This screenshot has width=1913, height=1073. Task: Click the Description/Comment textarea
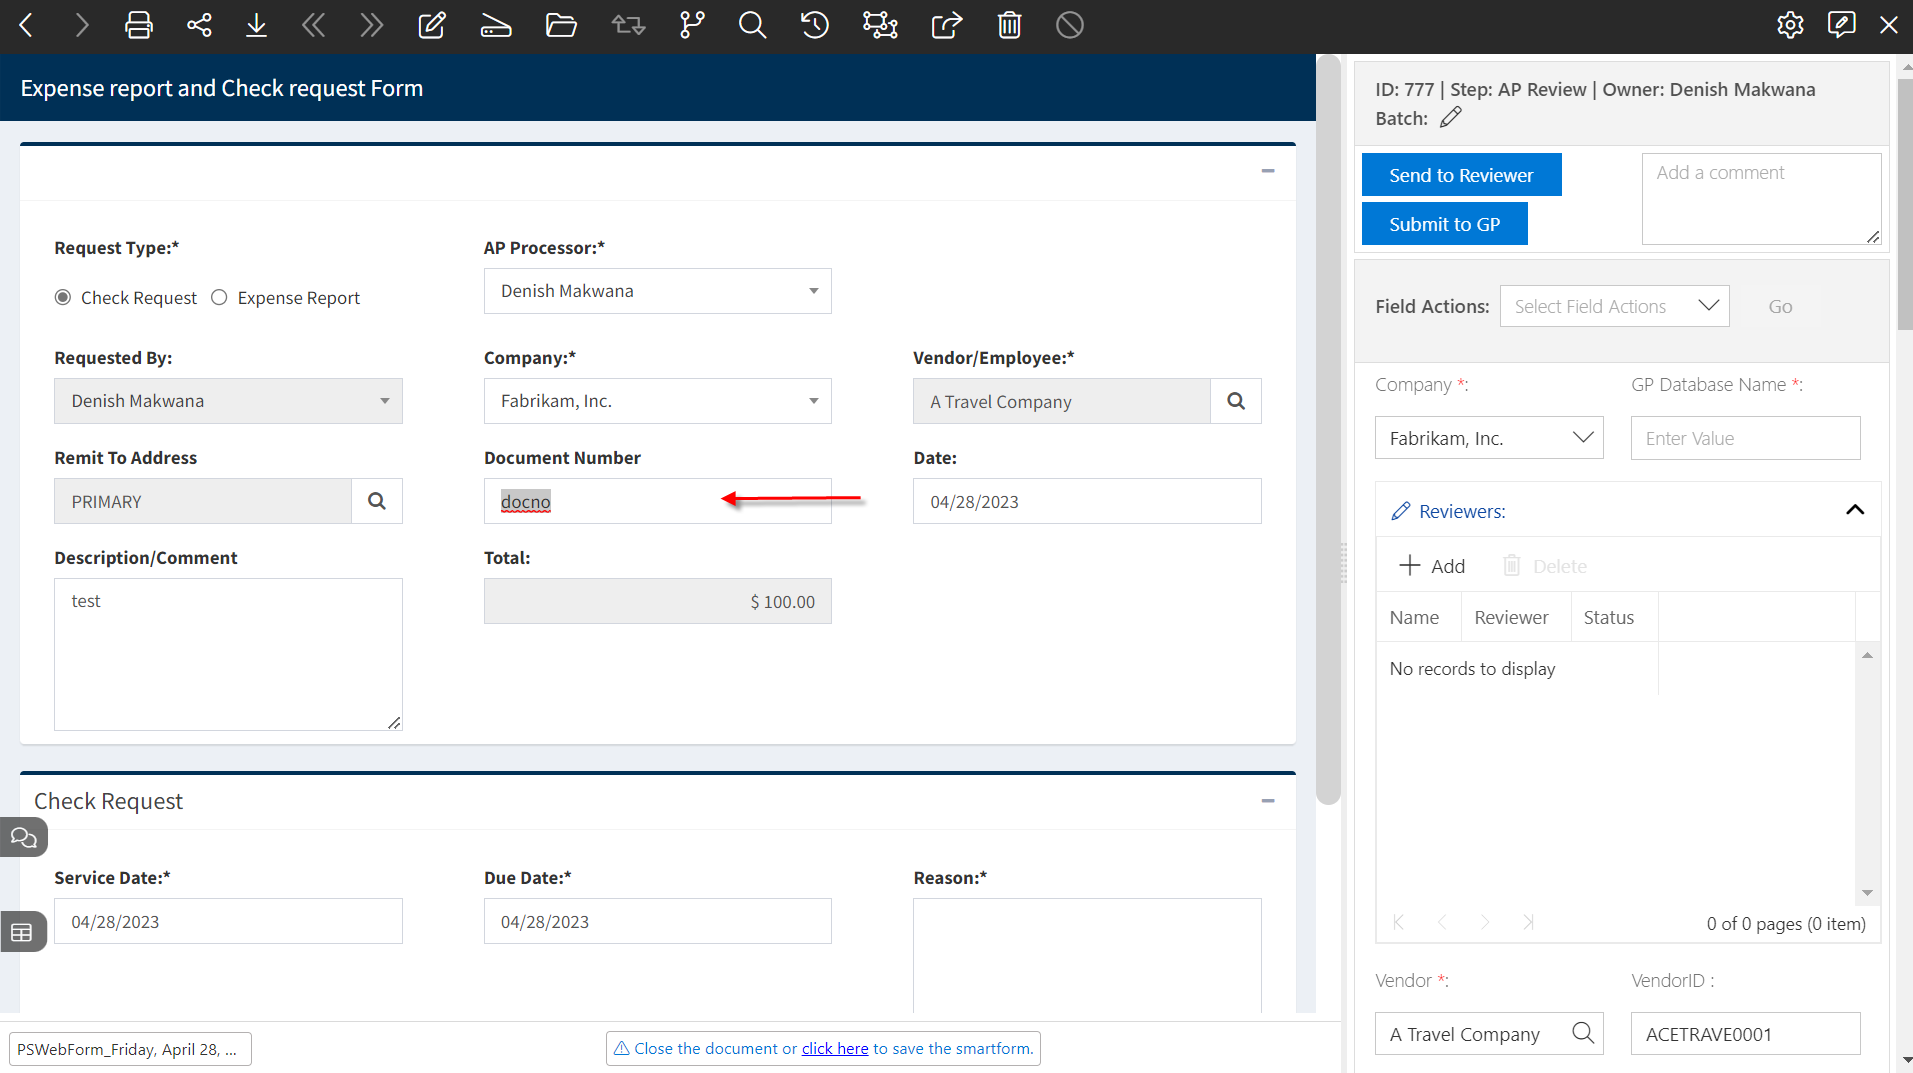click(228, 654)
